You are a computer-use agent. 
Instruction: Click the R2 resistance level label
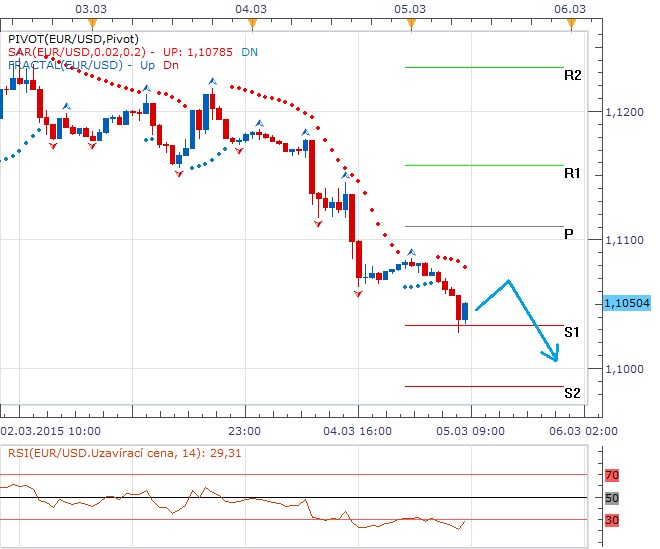(x=572, y=75)
